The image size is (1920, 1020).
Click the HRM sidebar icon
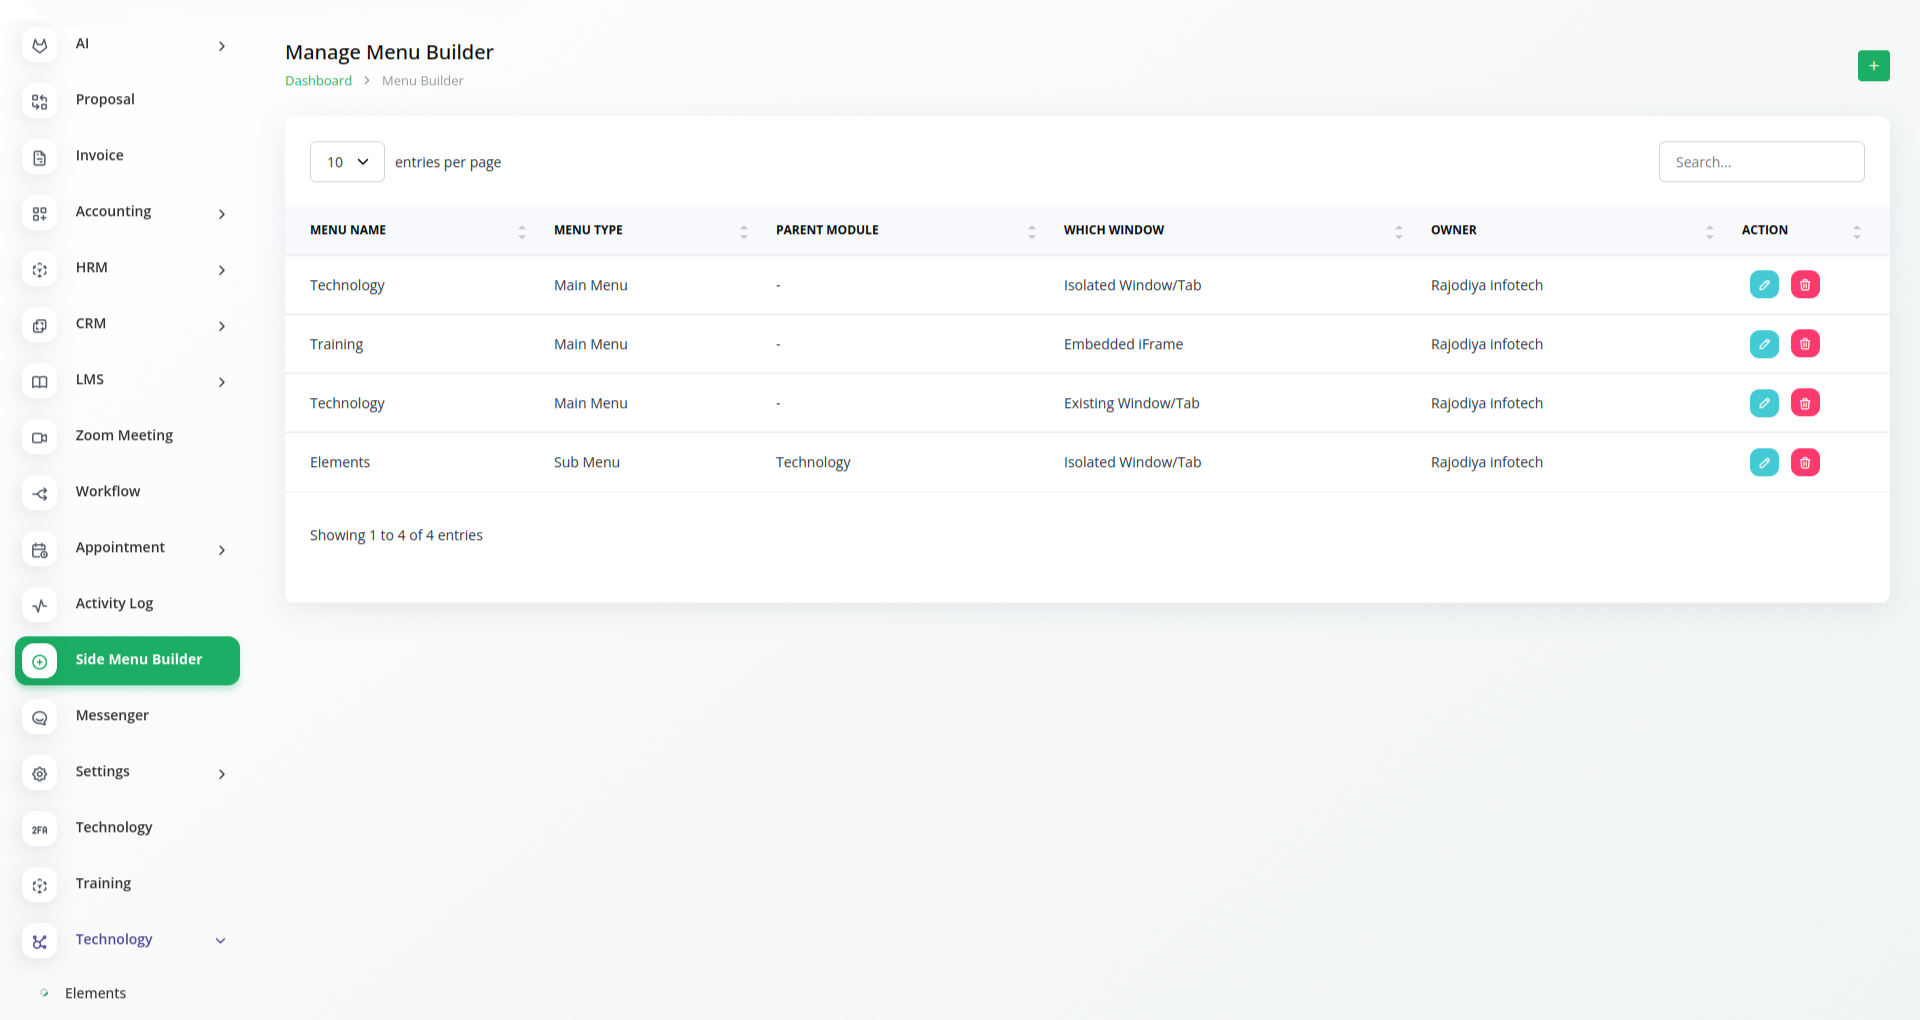coord(40,270)
